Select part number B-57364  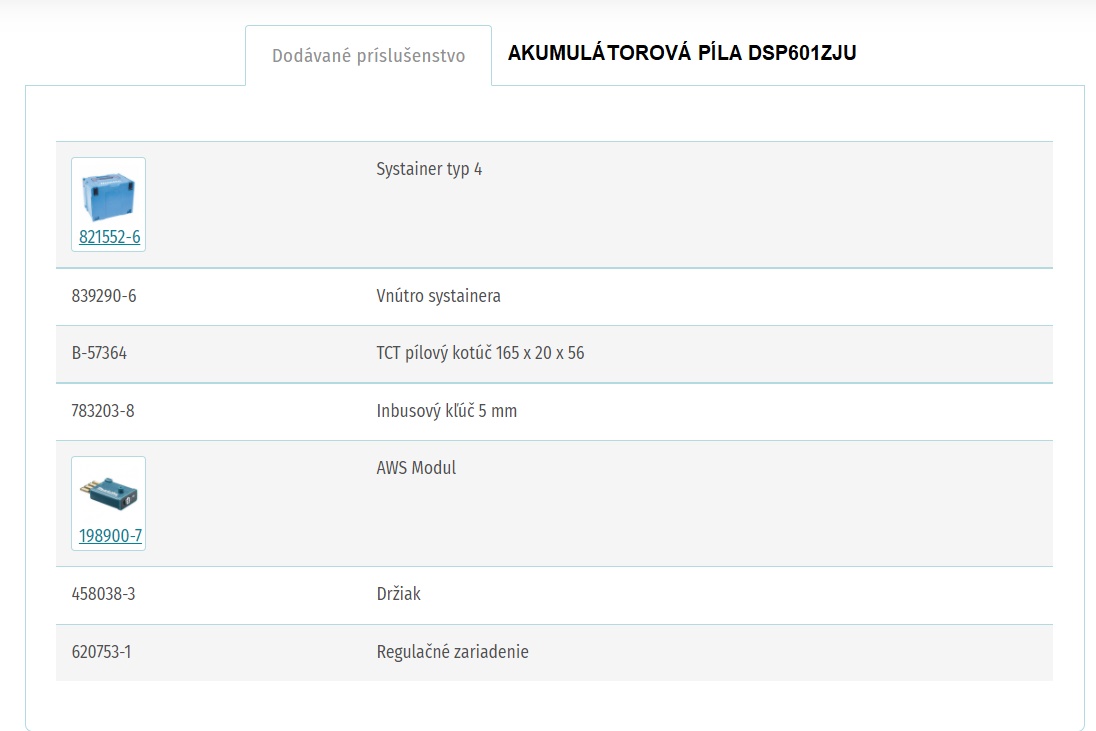pyautogui.click(x=99, y=353)
